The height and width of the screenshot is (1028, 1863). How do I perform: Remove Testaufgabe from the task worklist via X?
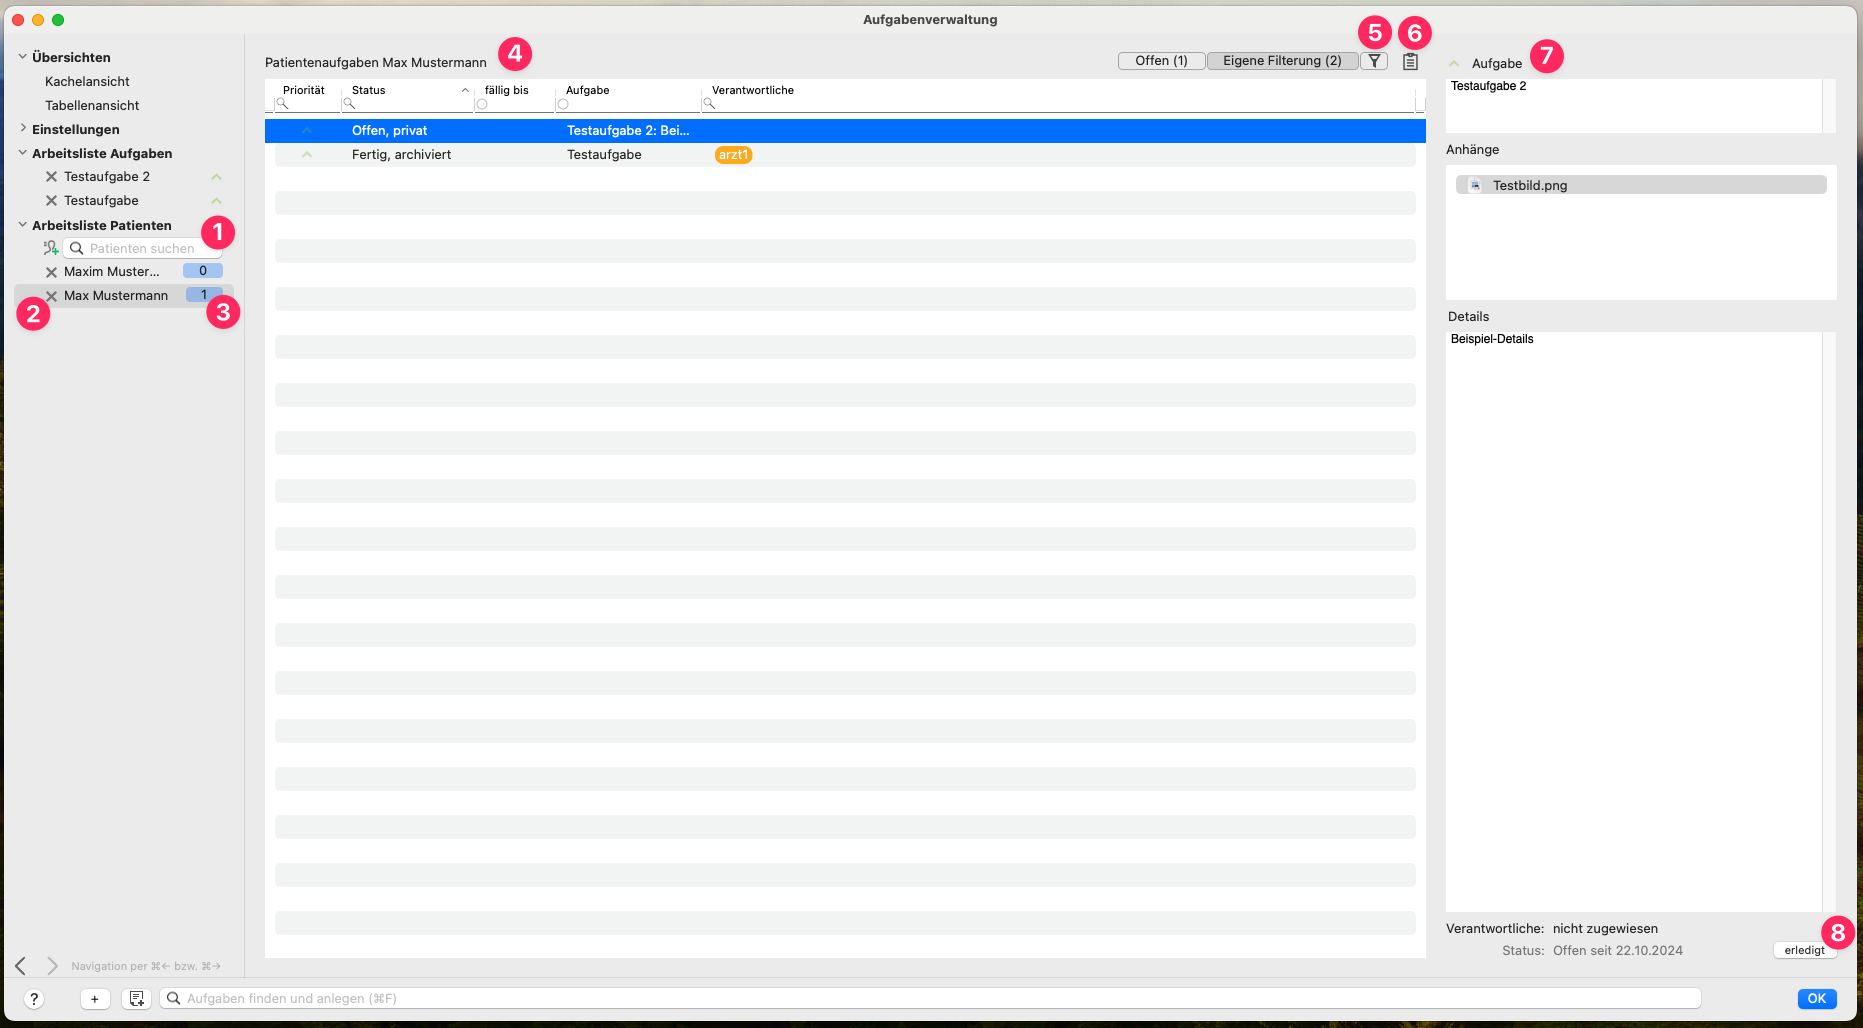click(51, 201)
